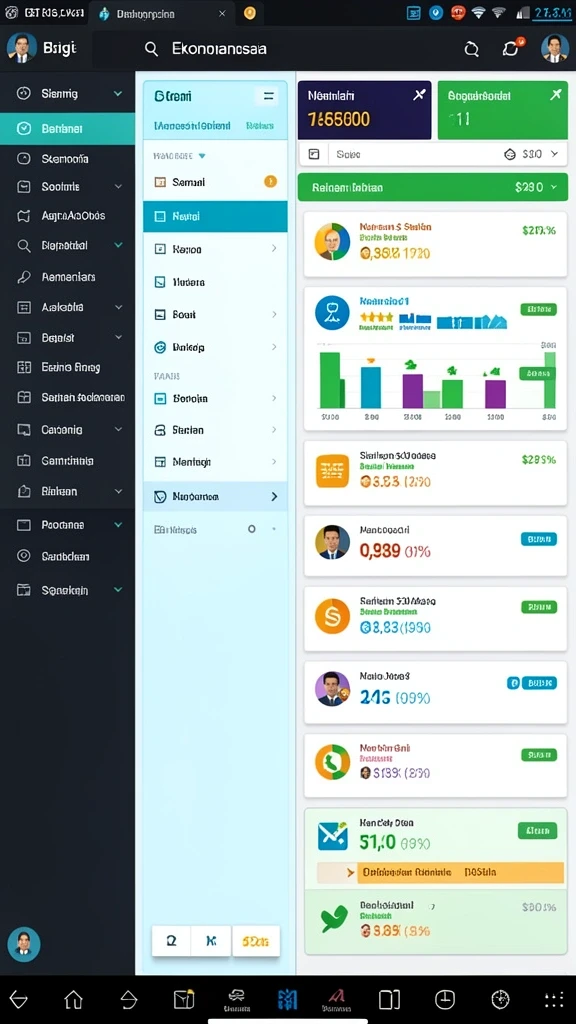This screenshot has width=576, height=1024.
Task: Select highlighted Benianei item in dark sidebar
Action: coord(67,129)
